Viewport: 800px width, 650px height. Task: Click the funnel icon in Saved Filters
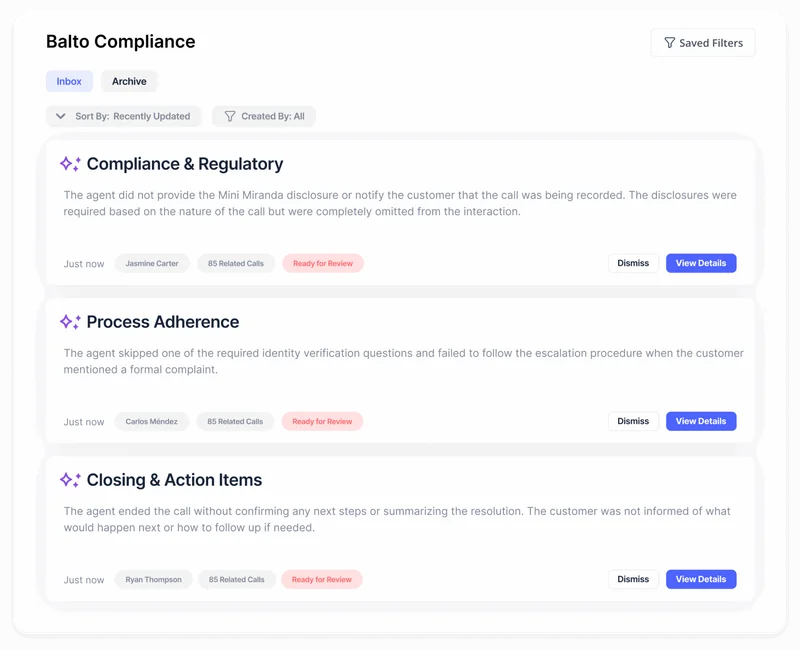tap(669, 43)
